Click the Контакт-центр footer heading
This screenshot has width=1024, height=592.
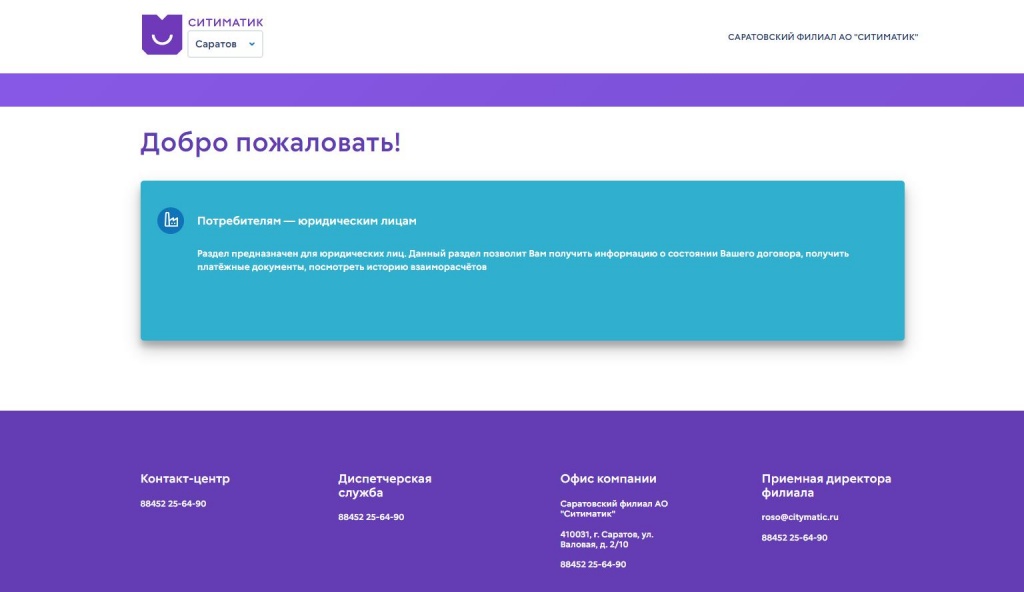[185, 479]
